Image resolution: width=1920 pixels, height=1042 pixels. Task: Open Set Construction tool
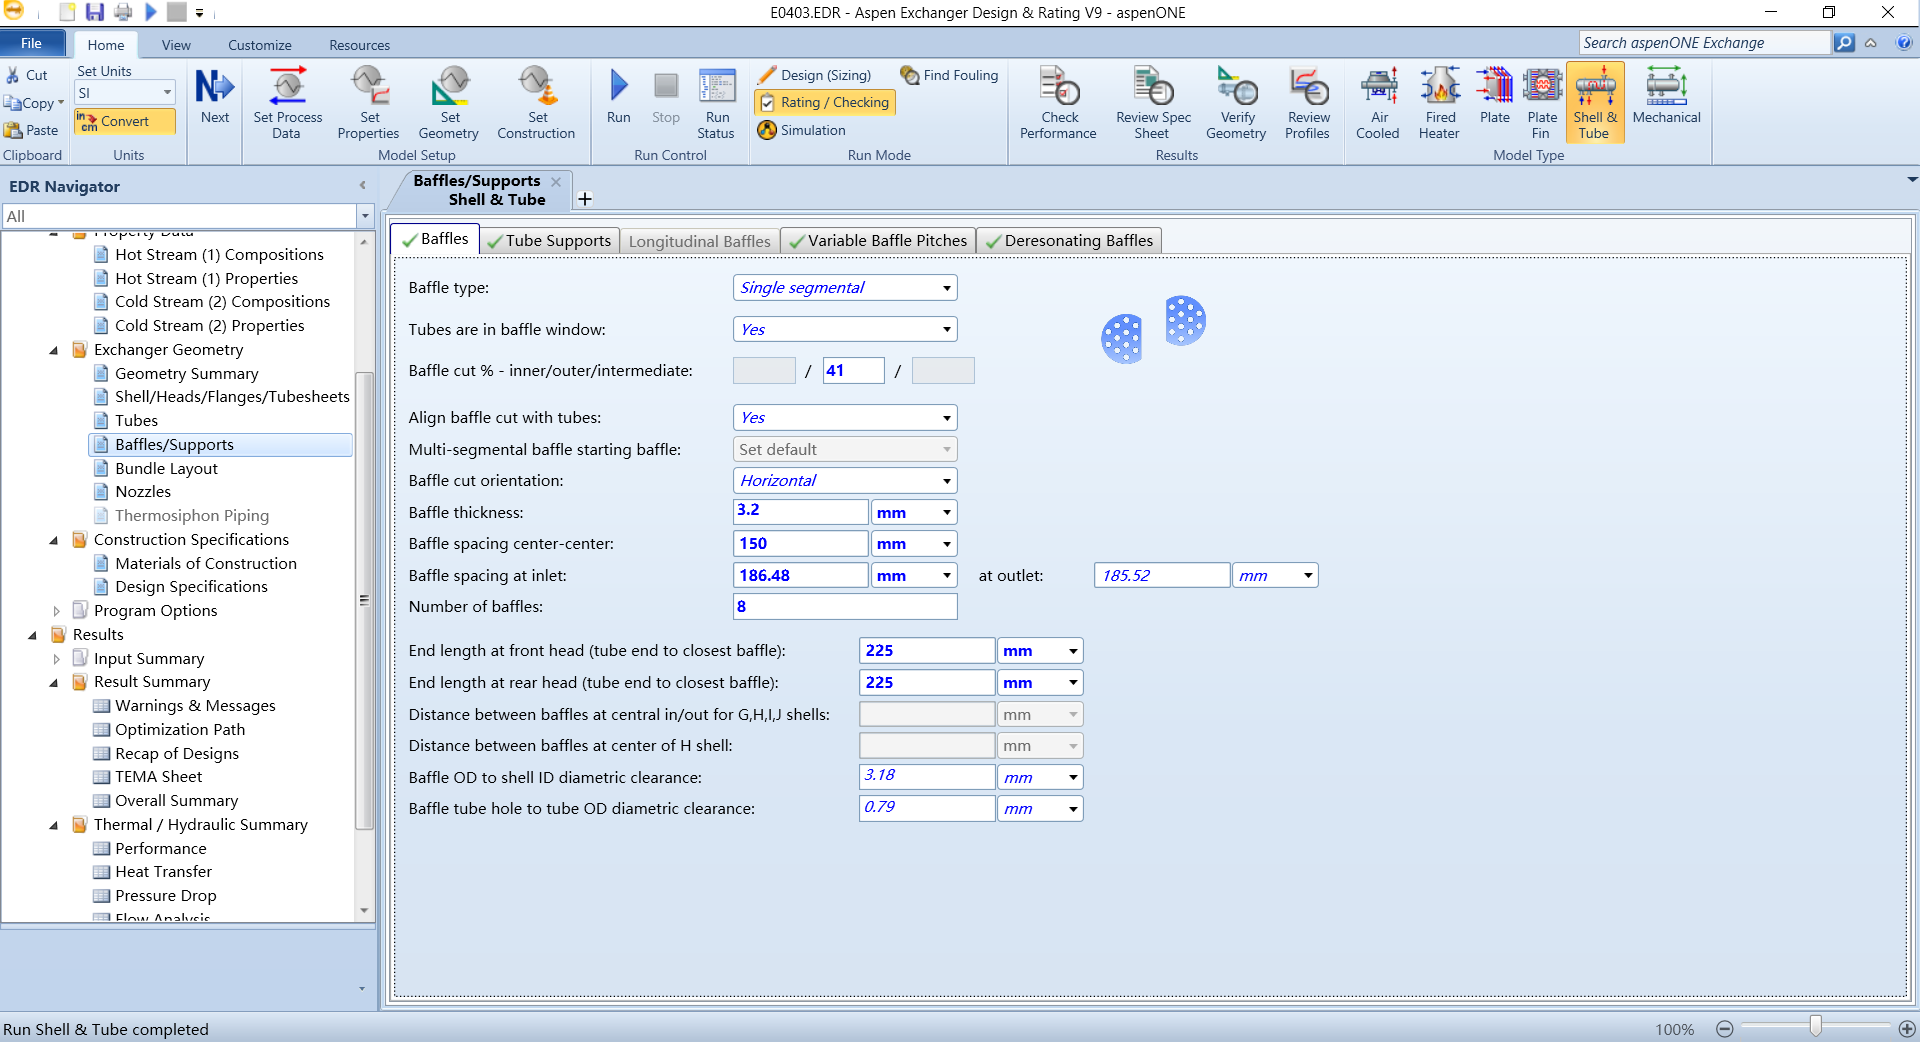point(536,103)
